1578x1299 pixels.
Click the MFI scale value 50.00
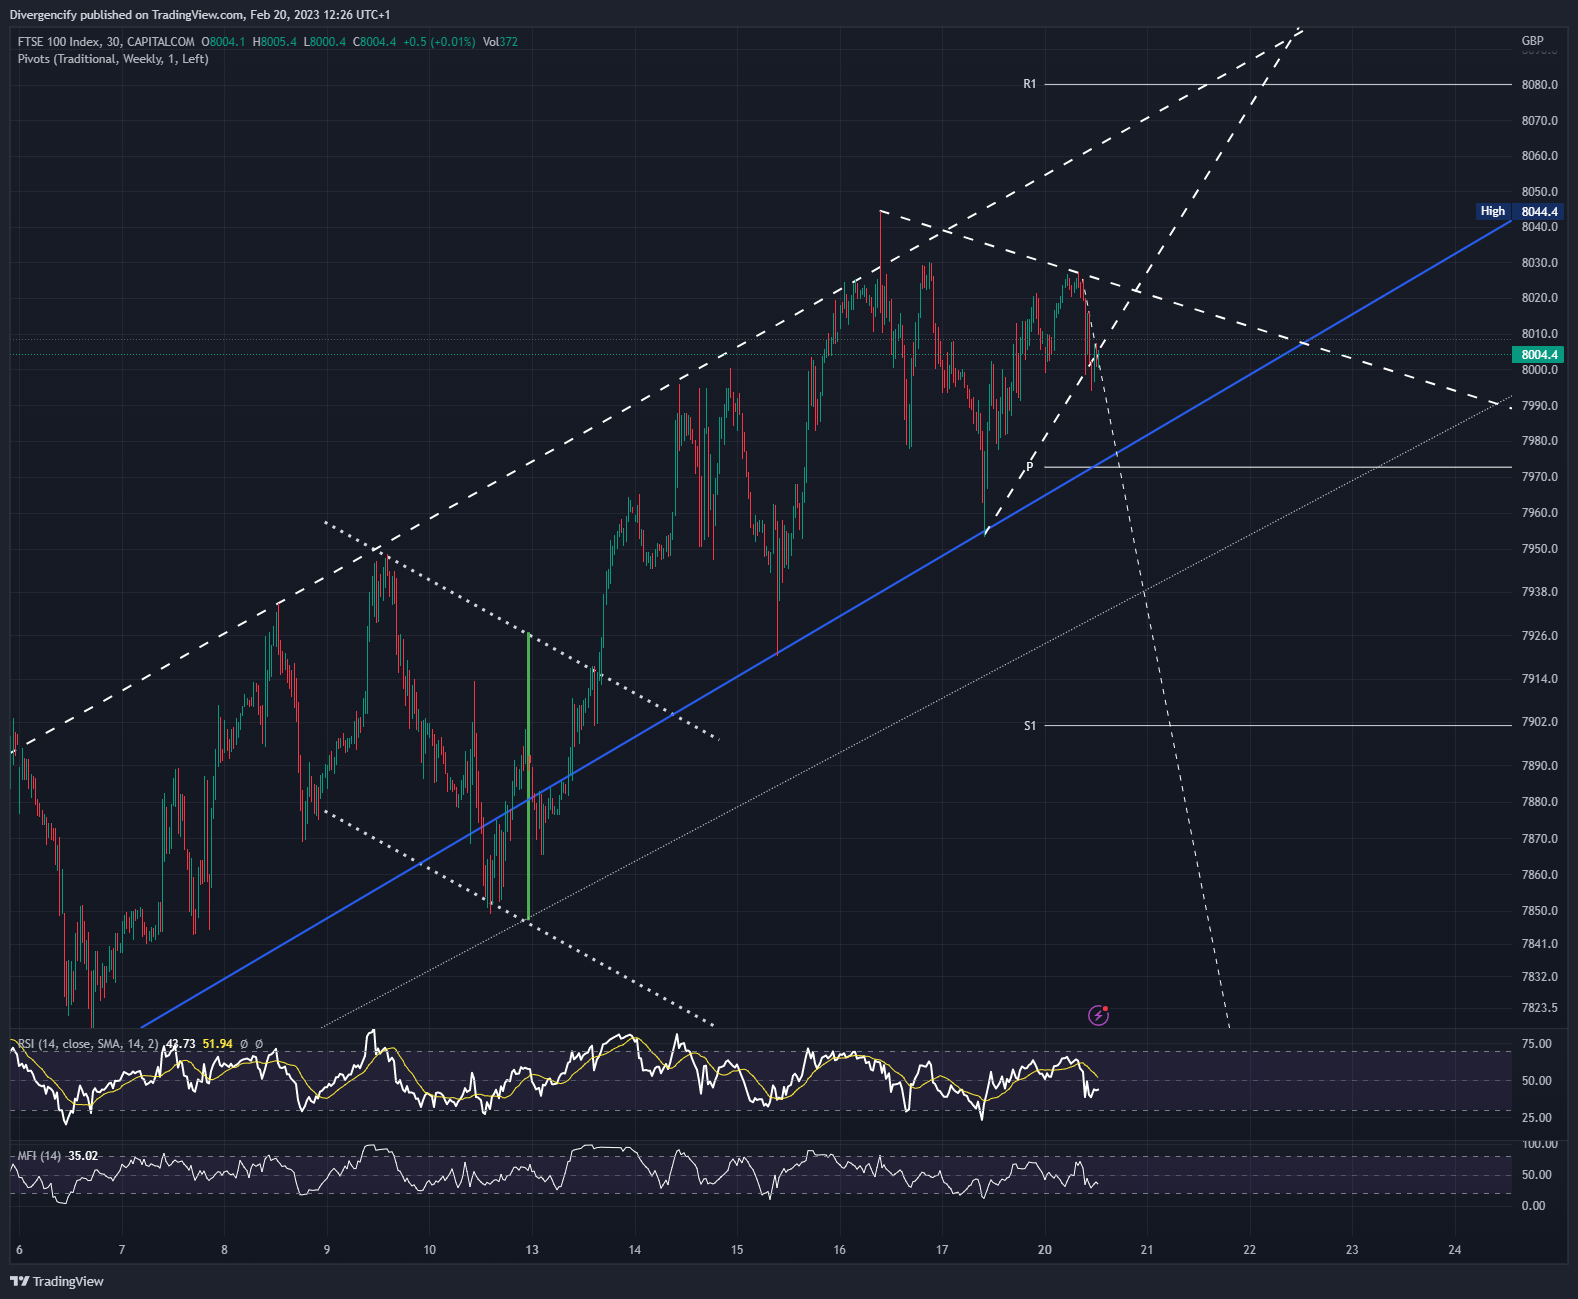(1536, 1175)
